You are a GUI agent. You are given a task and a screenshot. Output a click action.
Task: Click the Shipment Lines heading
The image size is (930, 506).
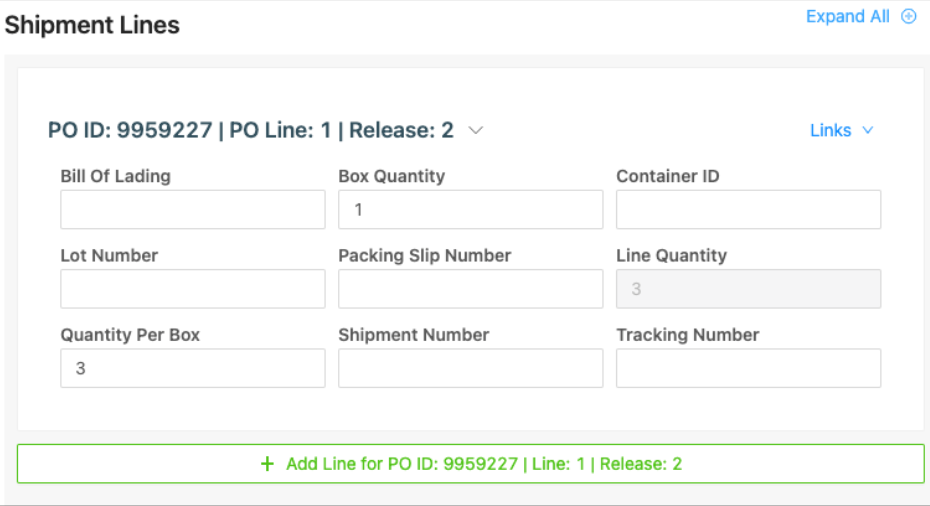coord(92,25)
